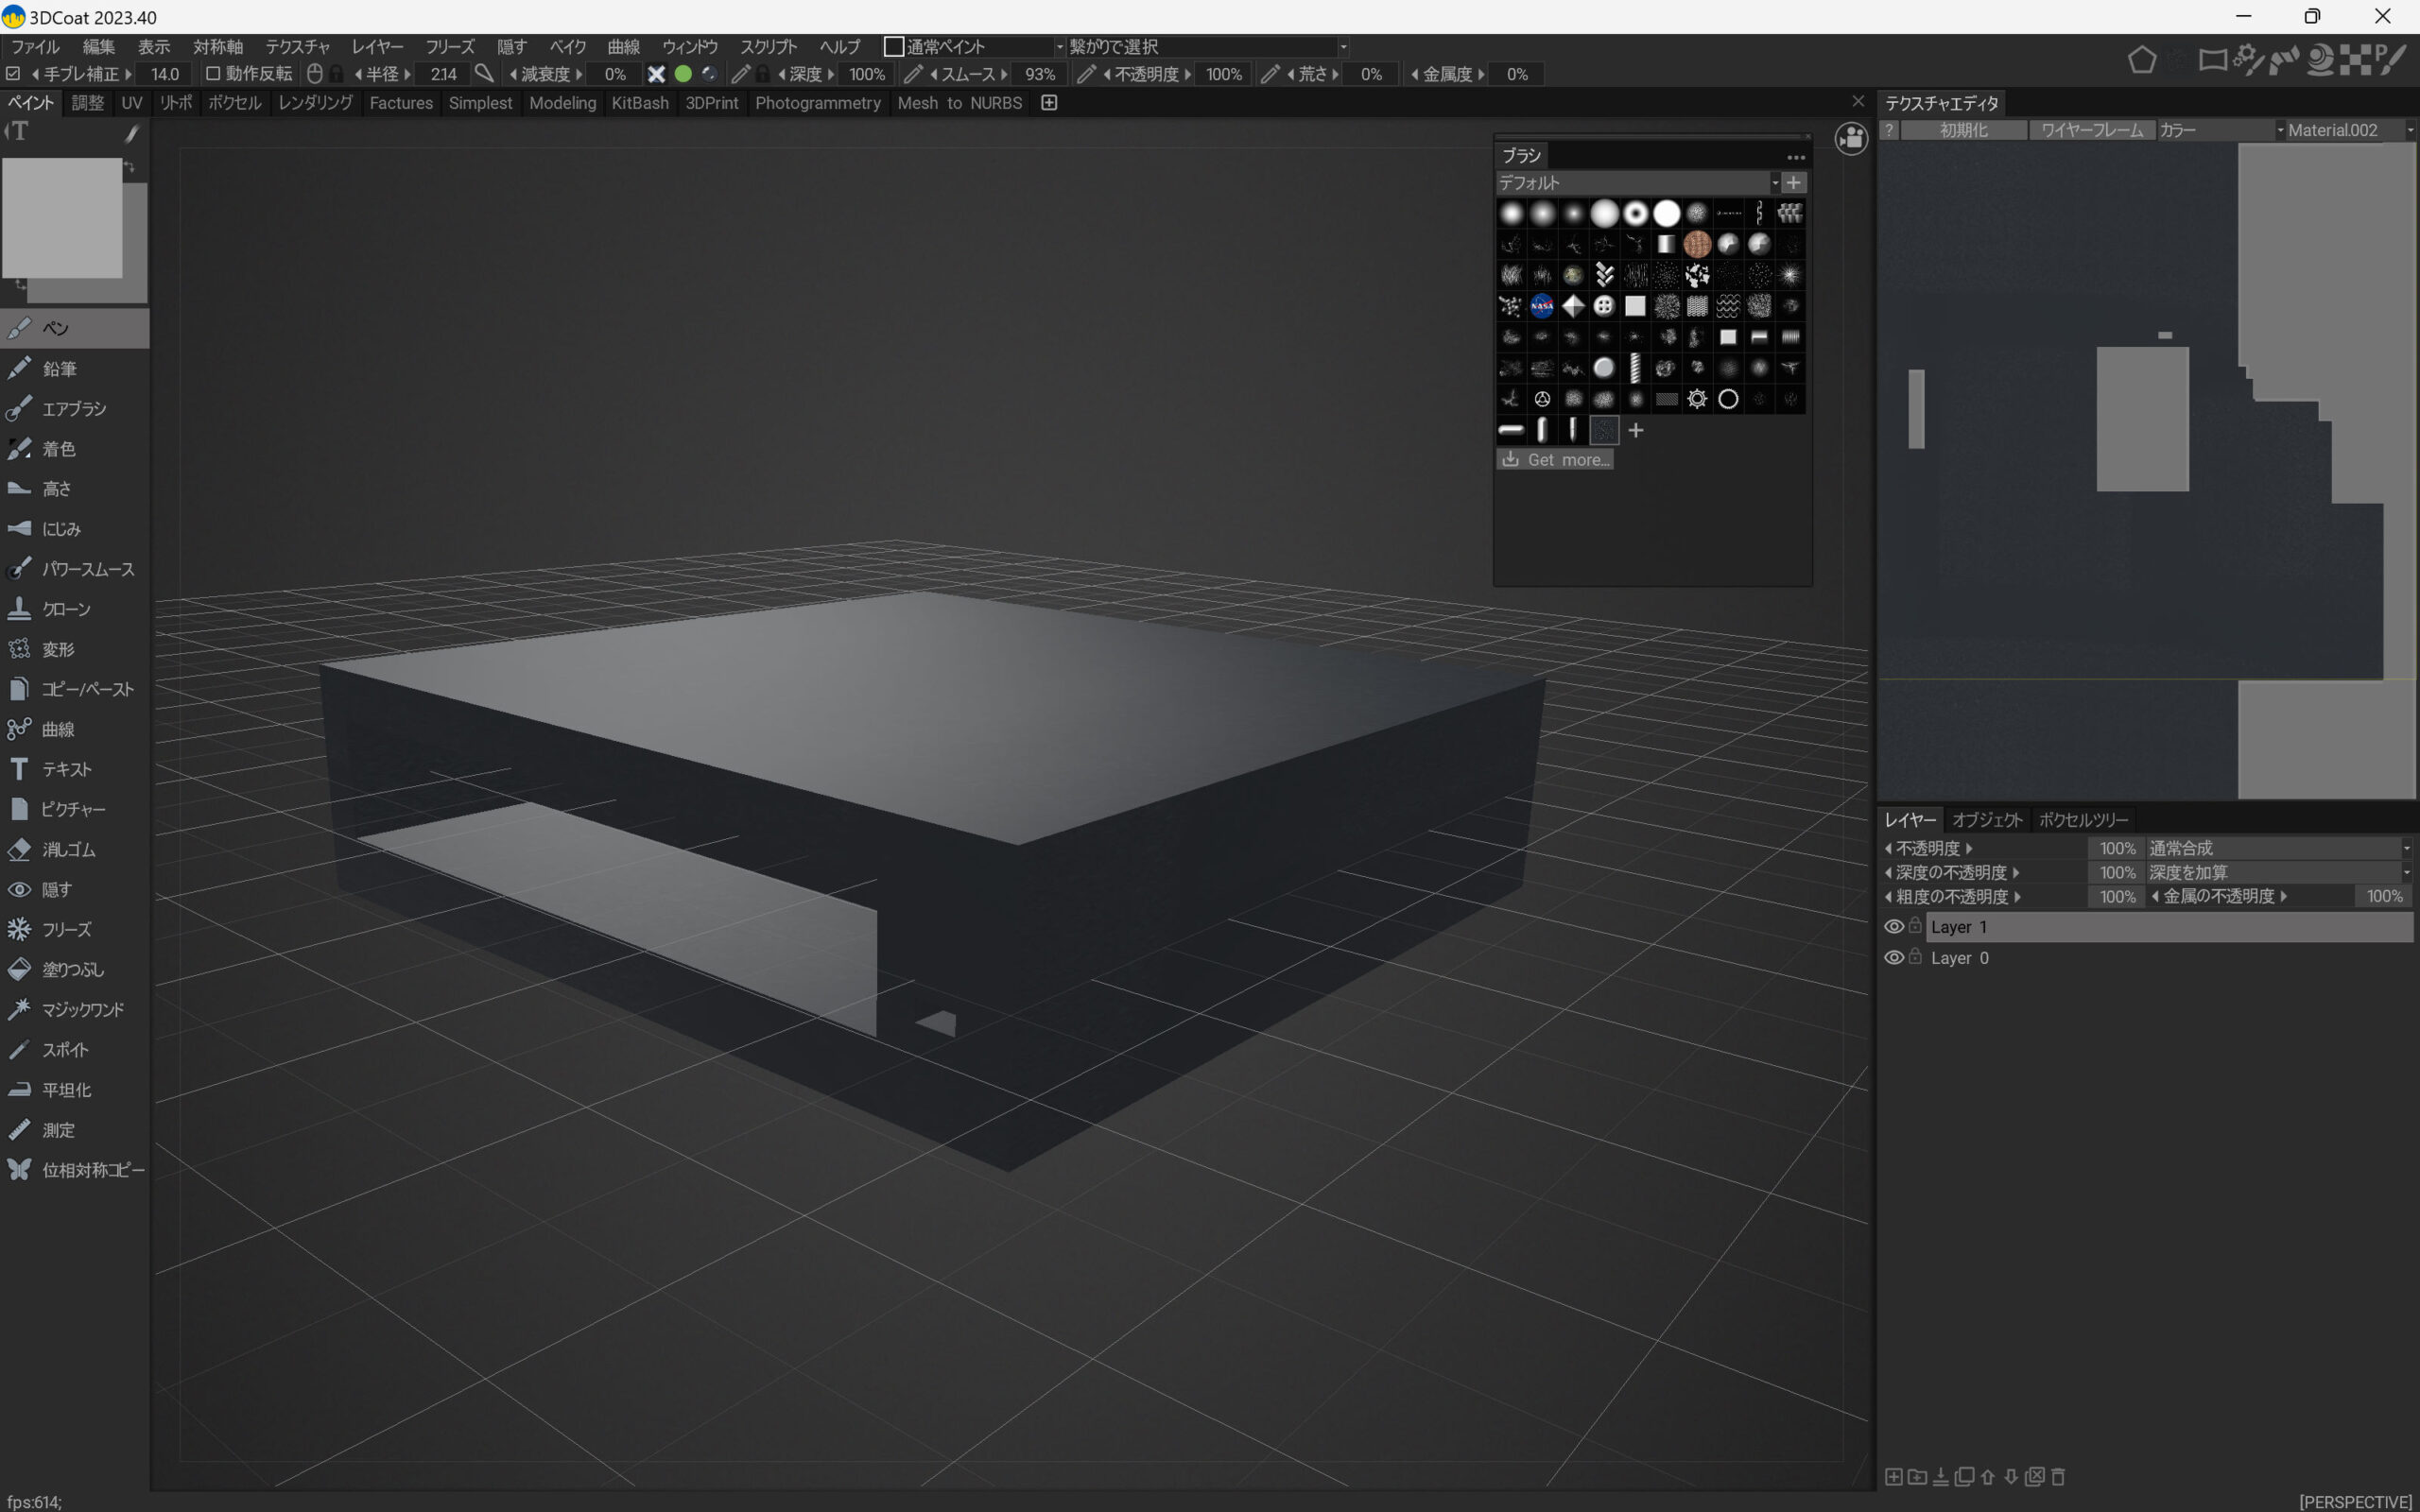The width and height of the screenshot is (2420, 1512).
Task: Toggle Layer 0 visibility eye
Action: [1893, 958]
